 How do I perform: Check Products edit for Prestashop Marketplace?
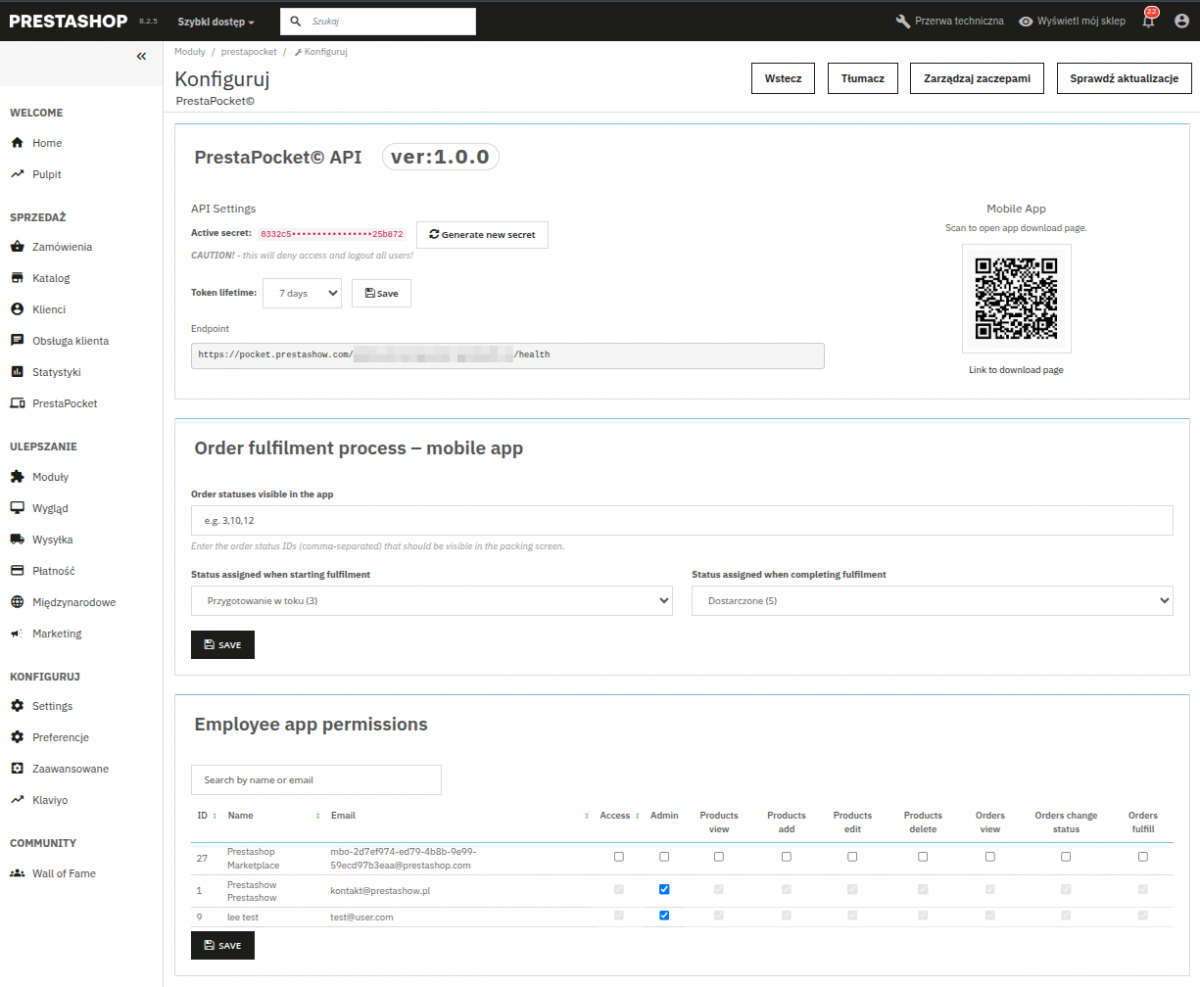852,857
